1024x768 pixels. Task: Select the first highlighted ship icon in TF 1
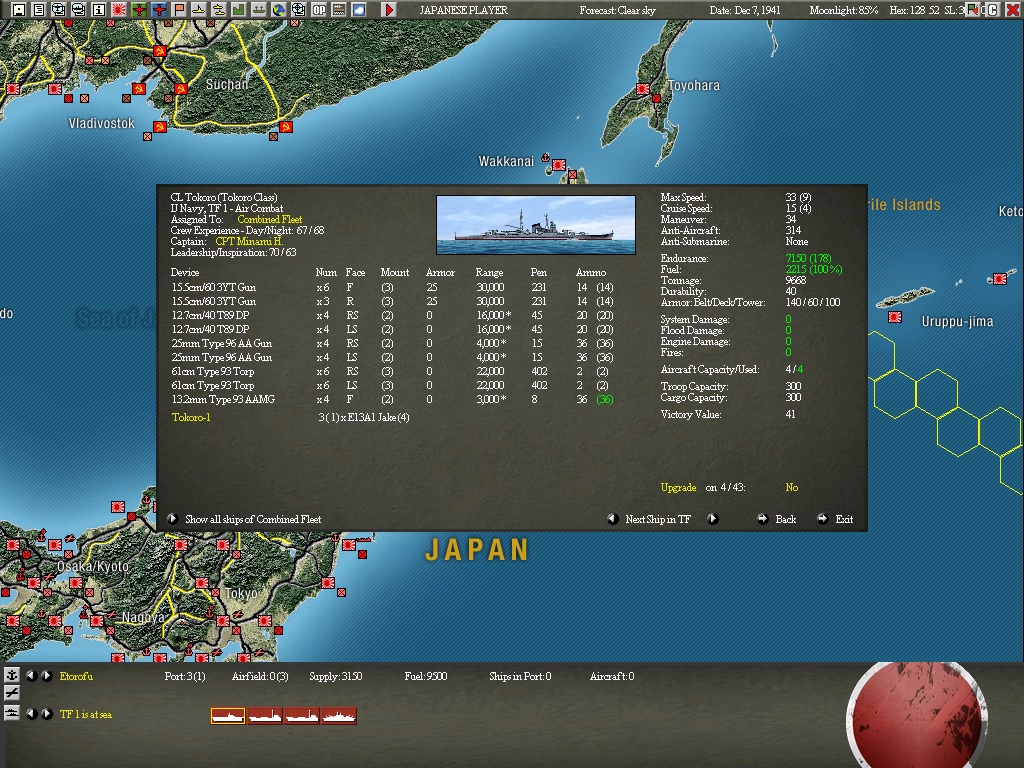click(228, 716)
